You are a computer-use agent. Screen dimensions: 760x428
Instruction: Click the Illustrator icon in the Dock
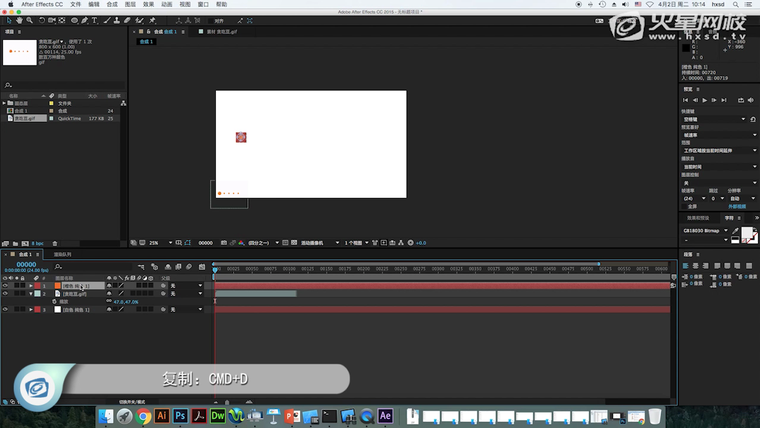[161, 415]
